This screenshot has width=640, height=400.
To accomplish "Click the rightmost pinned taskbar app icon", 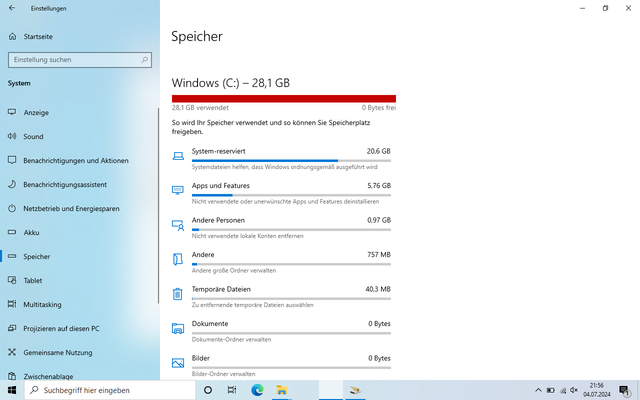I will [x=355, y=390].
